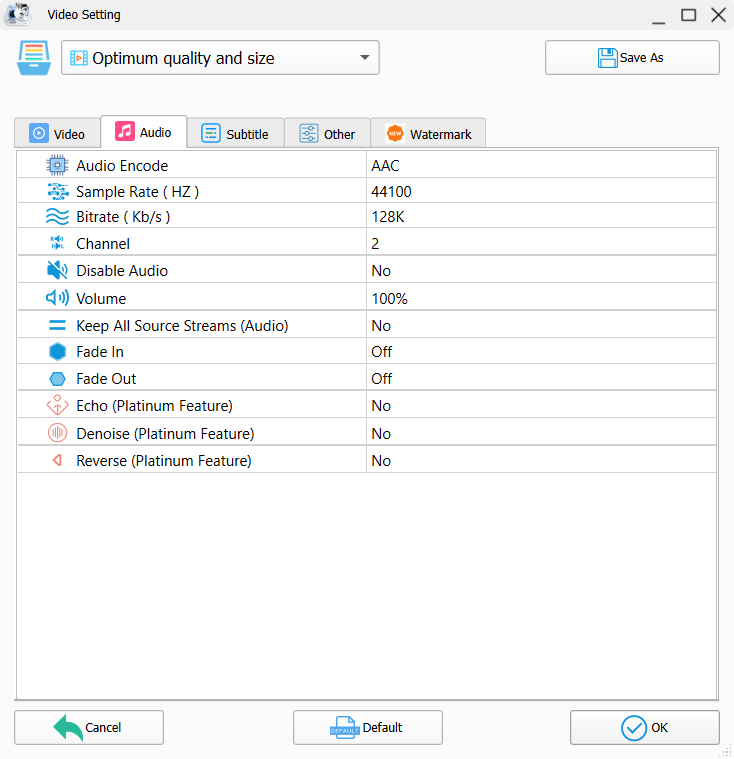Change Sample Rate value 44100
The height and width of the screenshot is (759, 734).
click(541, 191)
